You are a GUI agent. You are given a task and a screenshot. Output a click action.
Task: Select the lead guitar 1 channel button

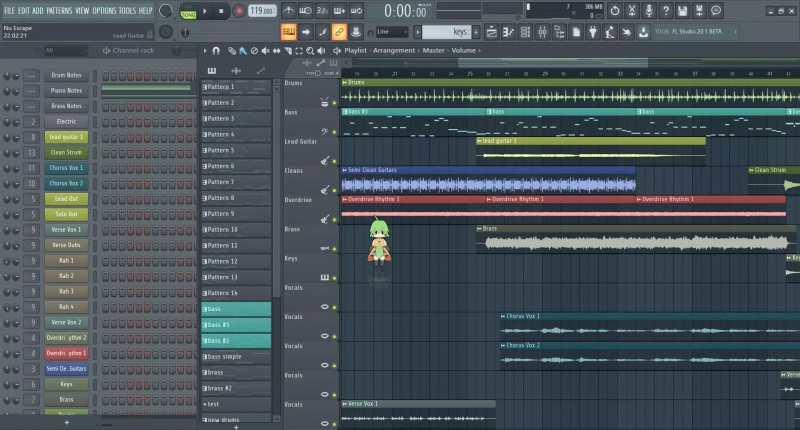(66, 137)
